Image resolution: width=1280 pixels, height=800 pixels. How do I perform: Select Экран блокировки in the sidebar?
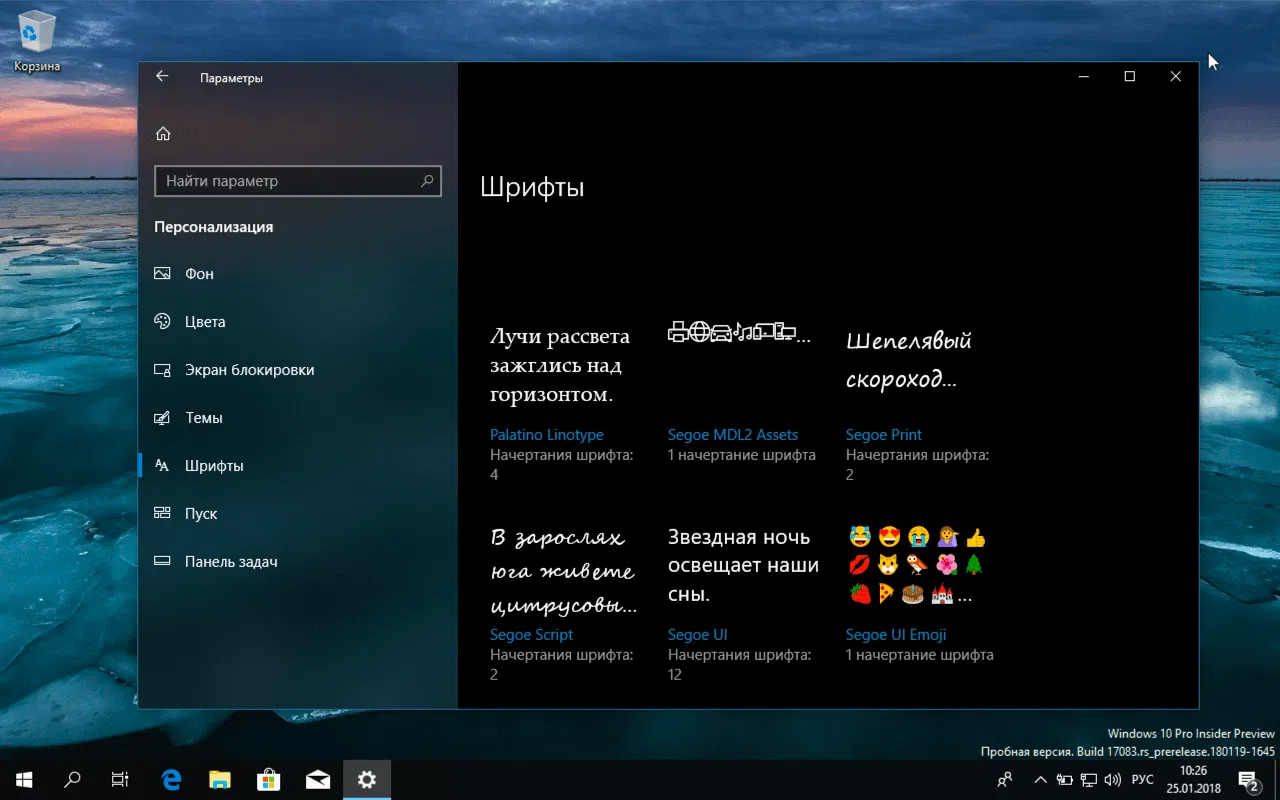(298, 370)
